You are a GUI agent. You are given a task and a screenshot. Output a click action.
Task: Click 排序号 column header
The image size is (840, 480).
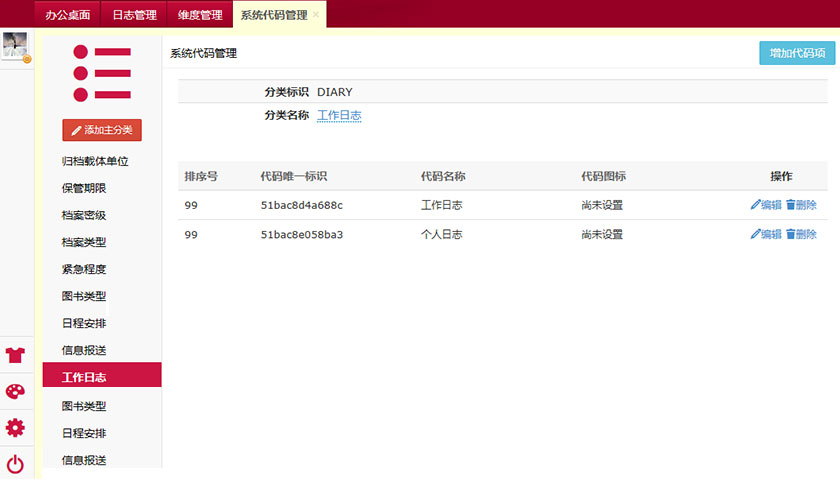coord(201,176)
